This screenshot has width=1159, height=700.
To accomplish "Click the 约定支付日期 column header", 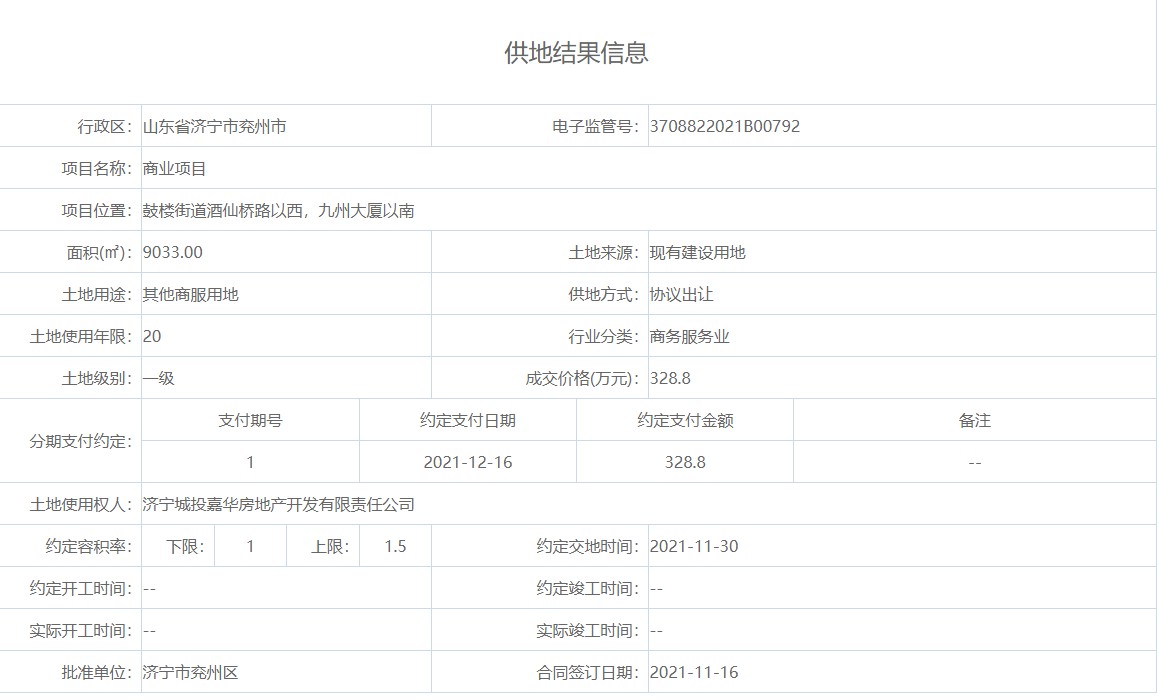I will pos(467,421).
